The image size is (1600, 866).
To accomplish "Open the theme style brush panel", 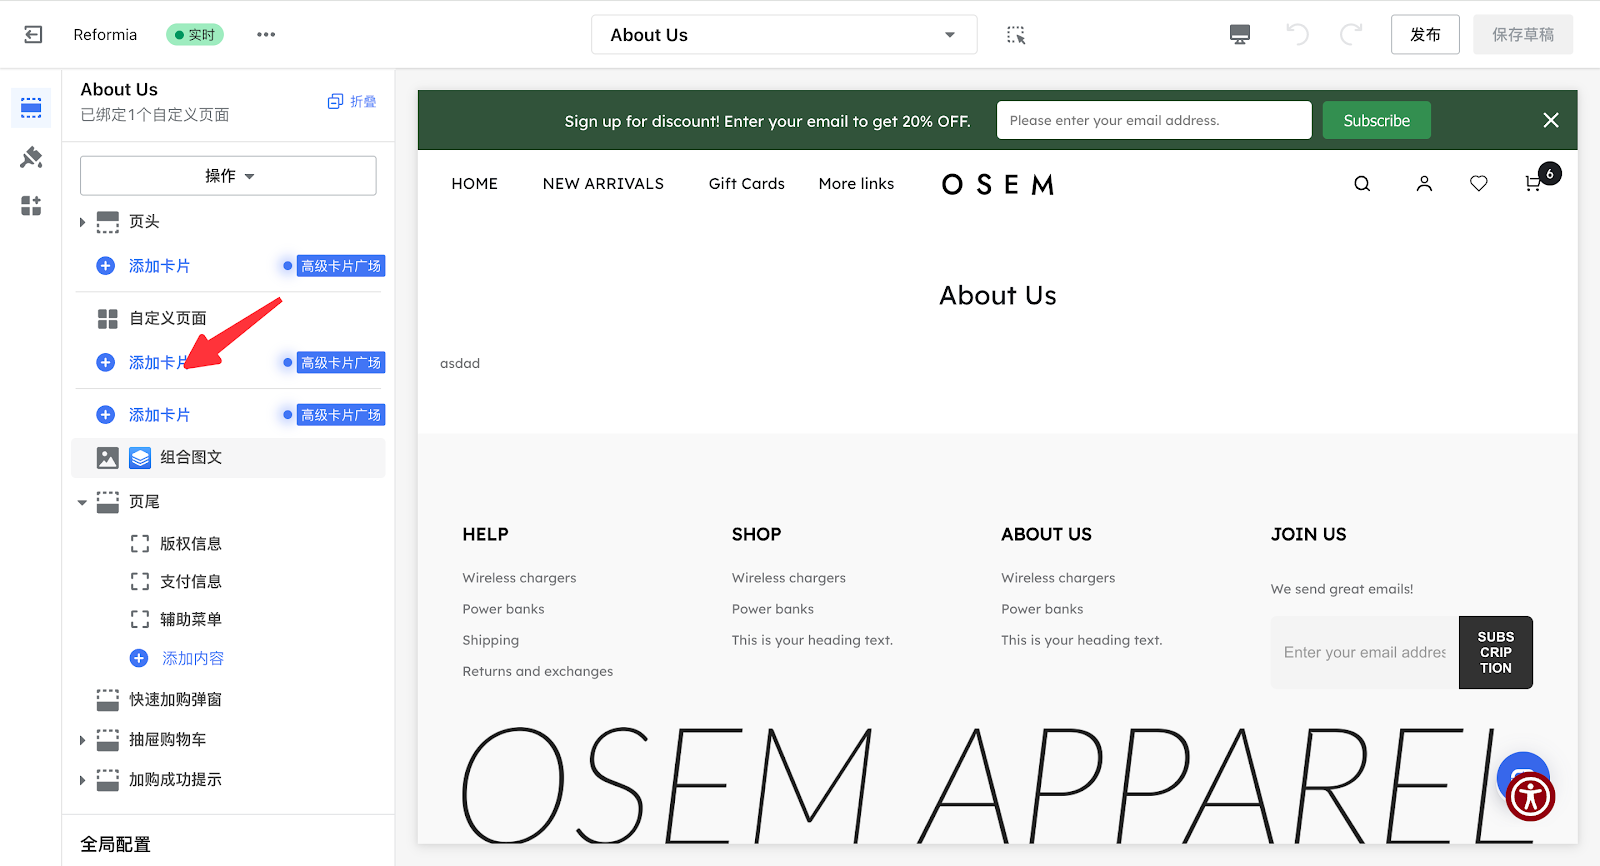I will (x=31, y=157).
